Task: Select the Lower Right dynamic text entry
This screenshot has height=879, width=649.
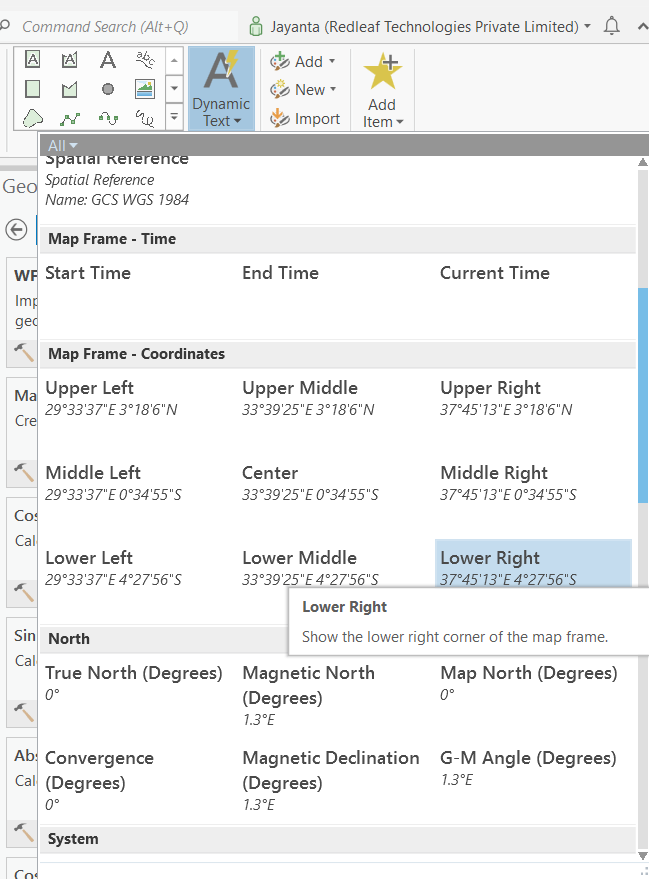Action: click(x=520, y=567)
